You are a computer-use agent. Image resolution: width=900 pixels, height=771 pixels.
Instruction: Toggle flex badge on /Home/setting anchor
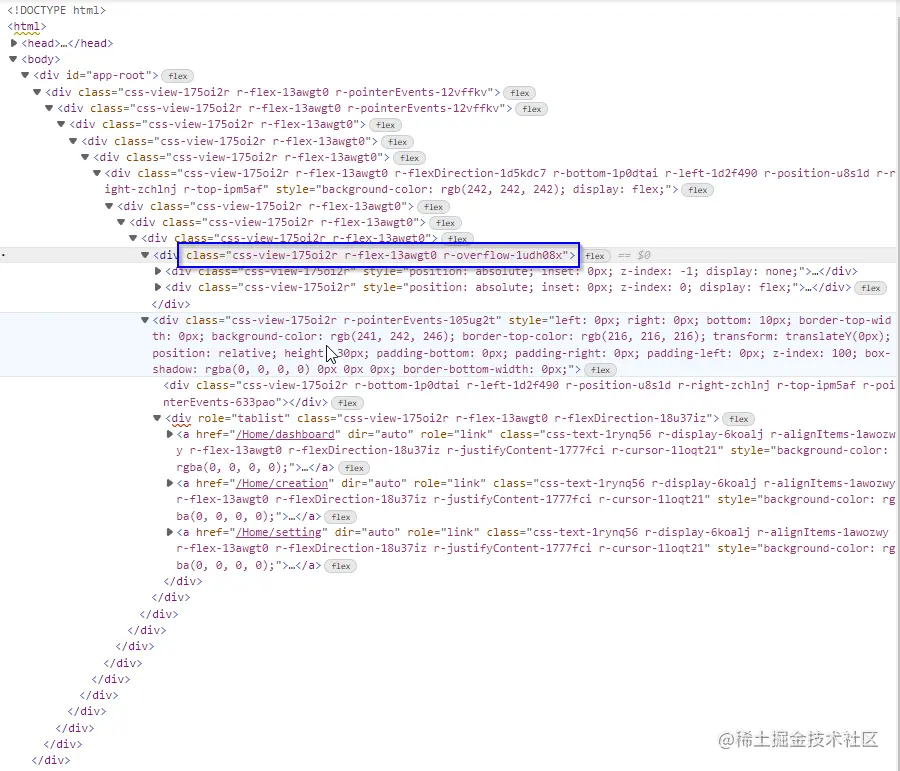(340, 566)
